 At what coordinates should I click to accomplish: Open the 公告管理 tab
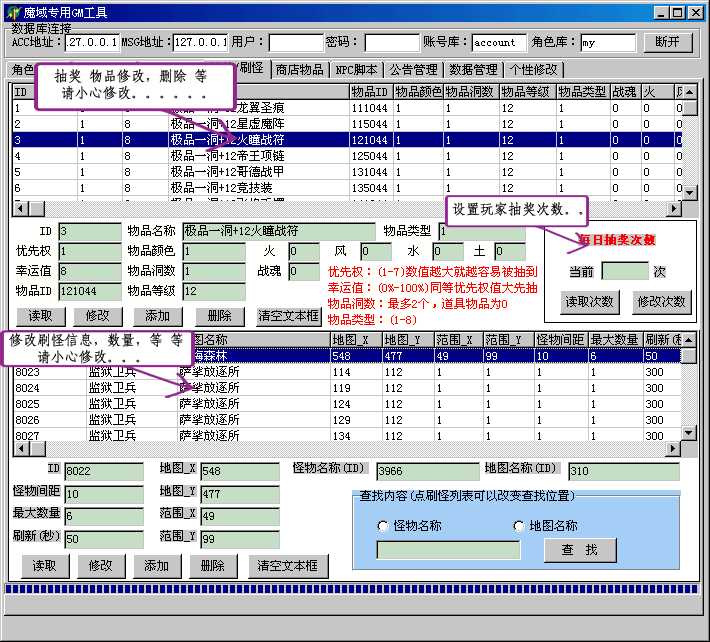point(413,69)
